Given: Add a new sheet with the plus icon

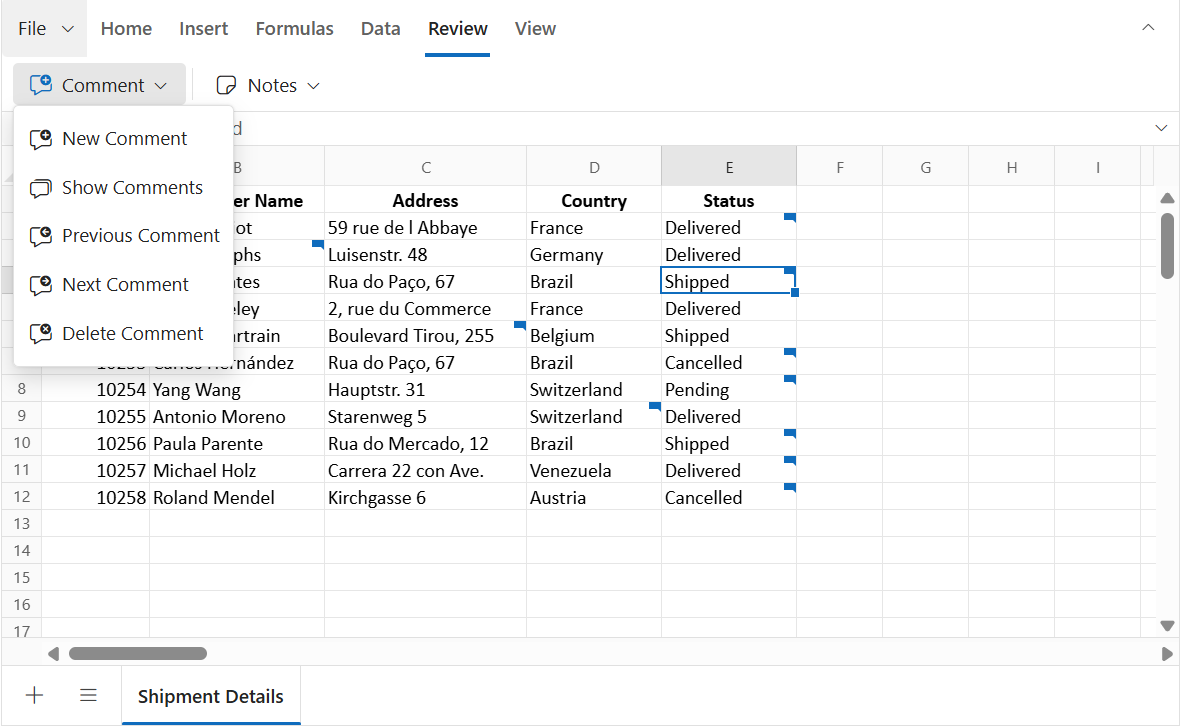Looking at the screenshot, I should [34, 695].
